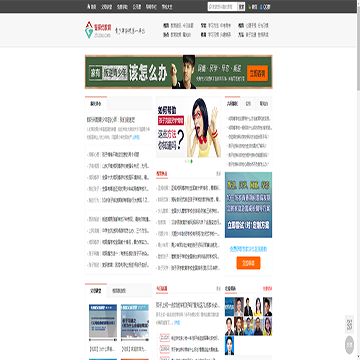Image resolution: width=360 pixels, height=360 pixels.
Task: Open the second tab in the bottom-left video panel
Action: click(119, 291)
